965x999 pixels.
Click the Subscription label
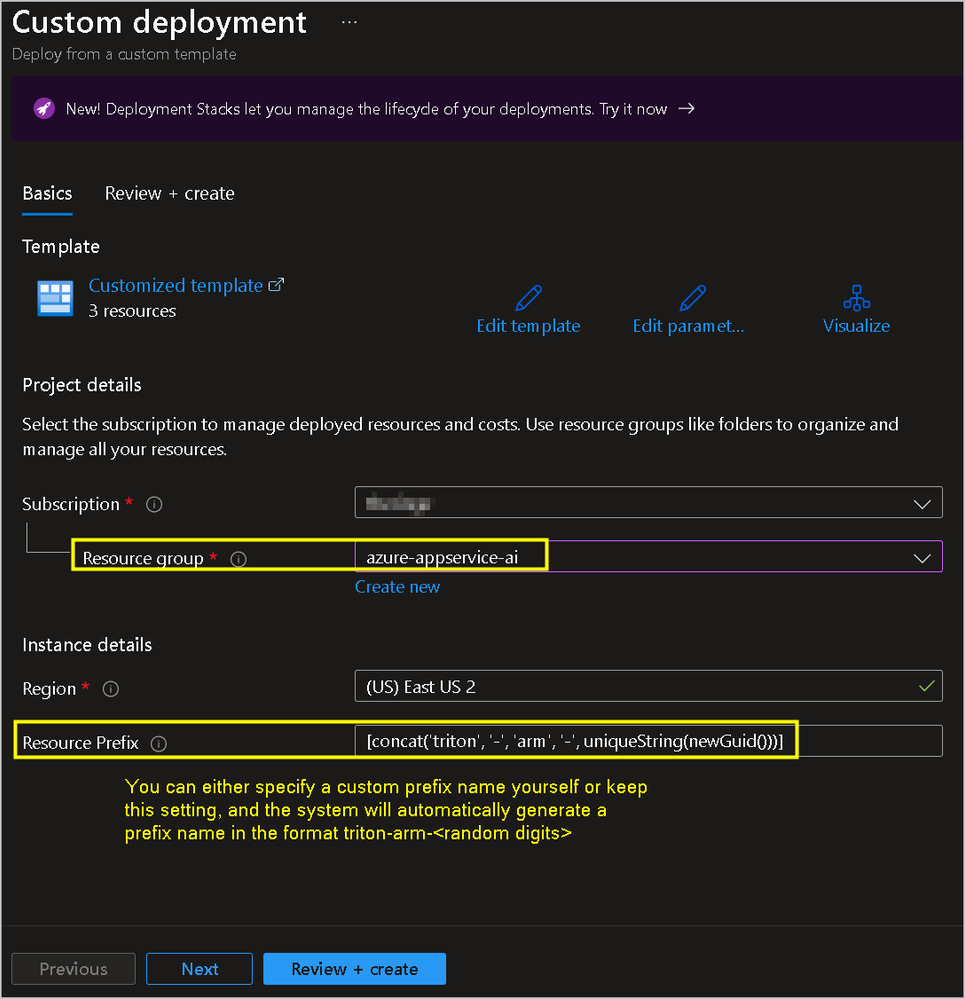click(x=71, y=504)
